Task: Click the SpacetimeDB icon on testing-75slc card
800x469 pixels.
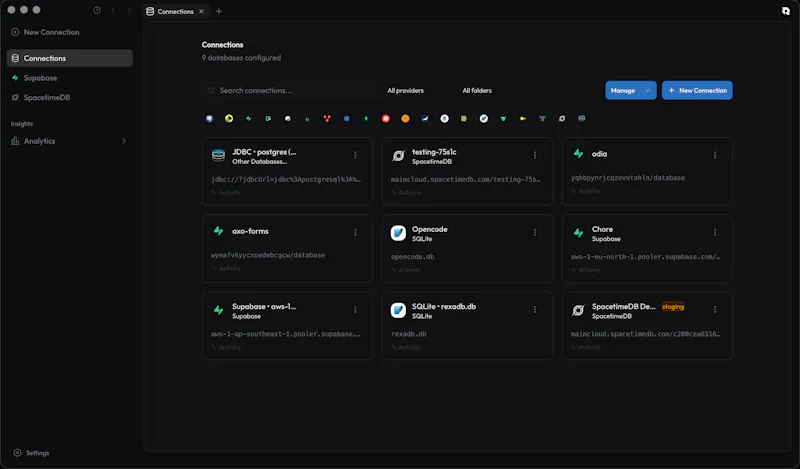Action: (398, 156)
